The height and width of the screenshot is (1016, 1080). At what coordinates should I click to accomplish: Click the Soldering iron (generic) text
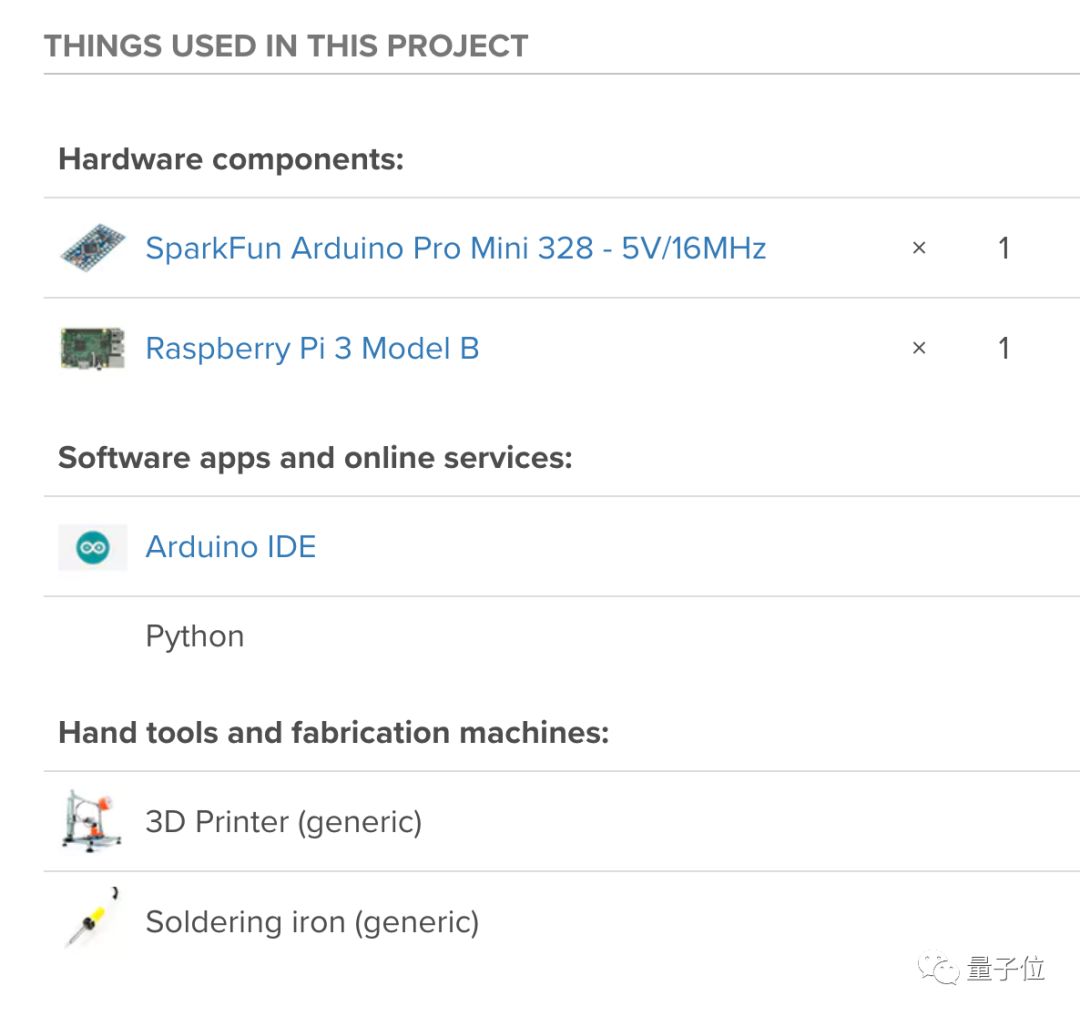click(312, 922)
